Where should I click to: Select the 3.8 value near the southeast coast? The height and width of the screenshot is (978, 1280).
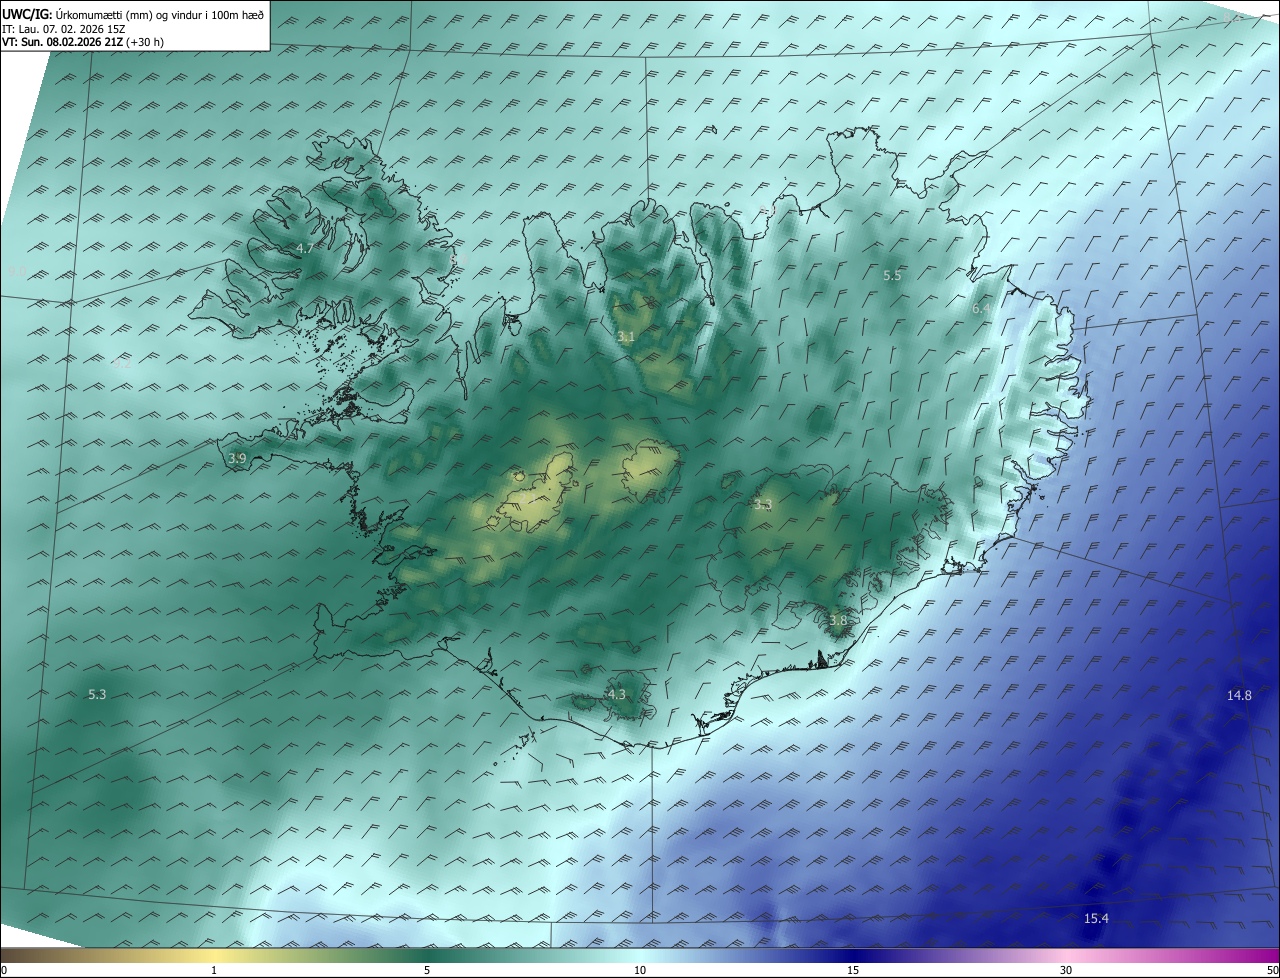point(838,620)
